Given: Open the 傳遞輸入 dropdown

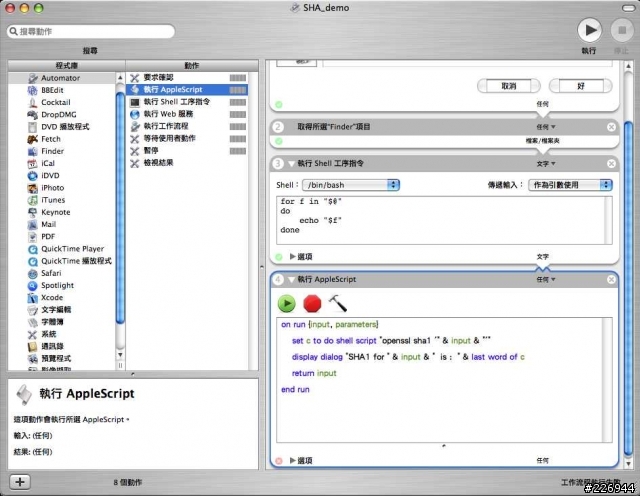Looking at the screenshot, I should click(x=570, y=185).
